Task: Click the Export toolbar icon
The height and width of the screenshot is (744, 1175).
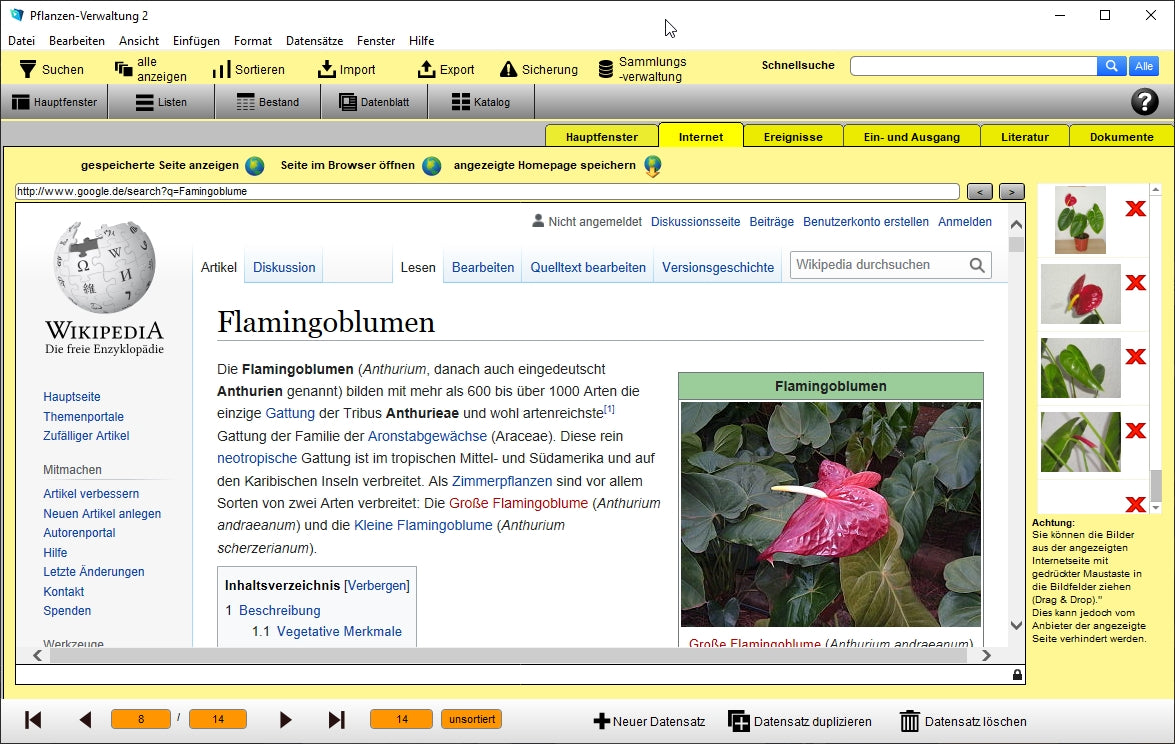Action: pyautogui.click(x=427, y=69)
